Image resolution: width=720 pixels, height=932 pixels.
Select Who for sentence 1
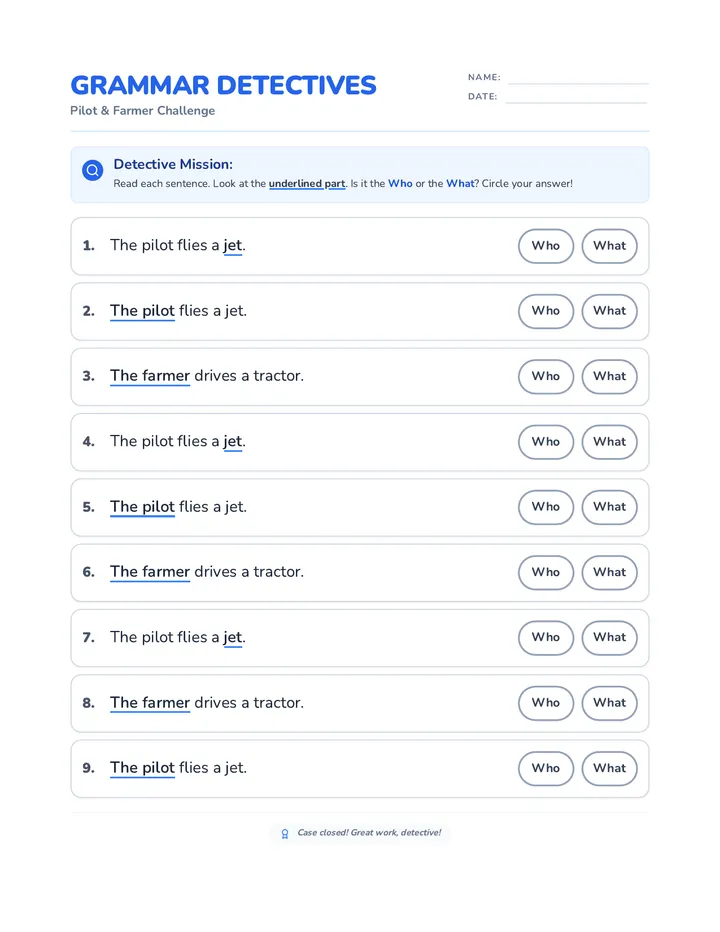tap(546, 245)
